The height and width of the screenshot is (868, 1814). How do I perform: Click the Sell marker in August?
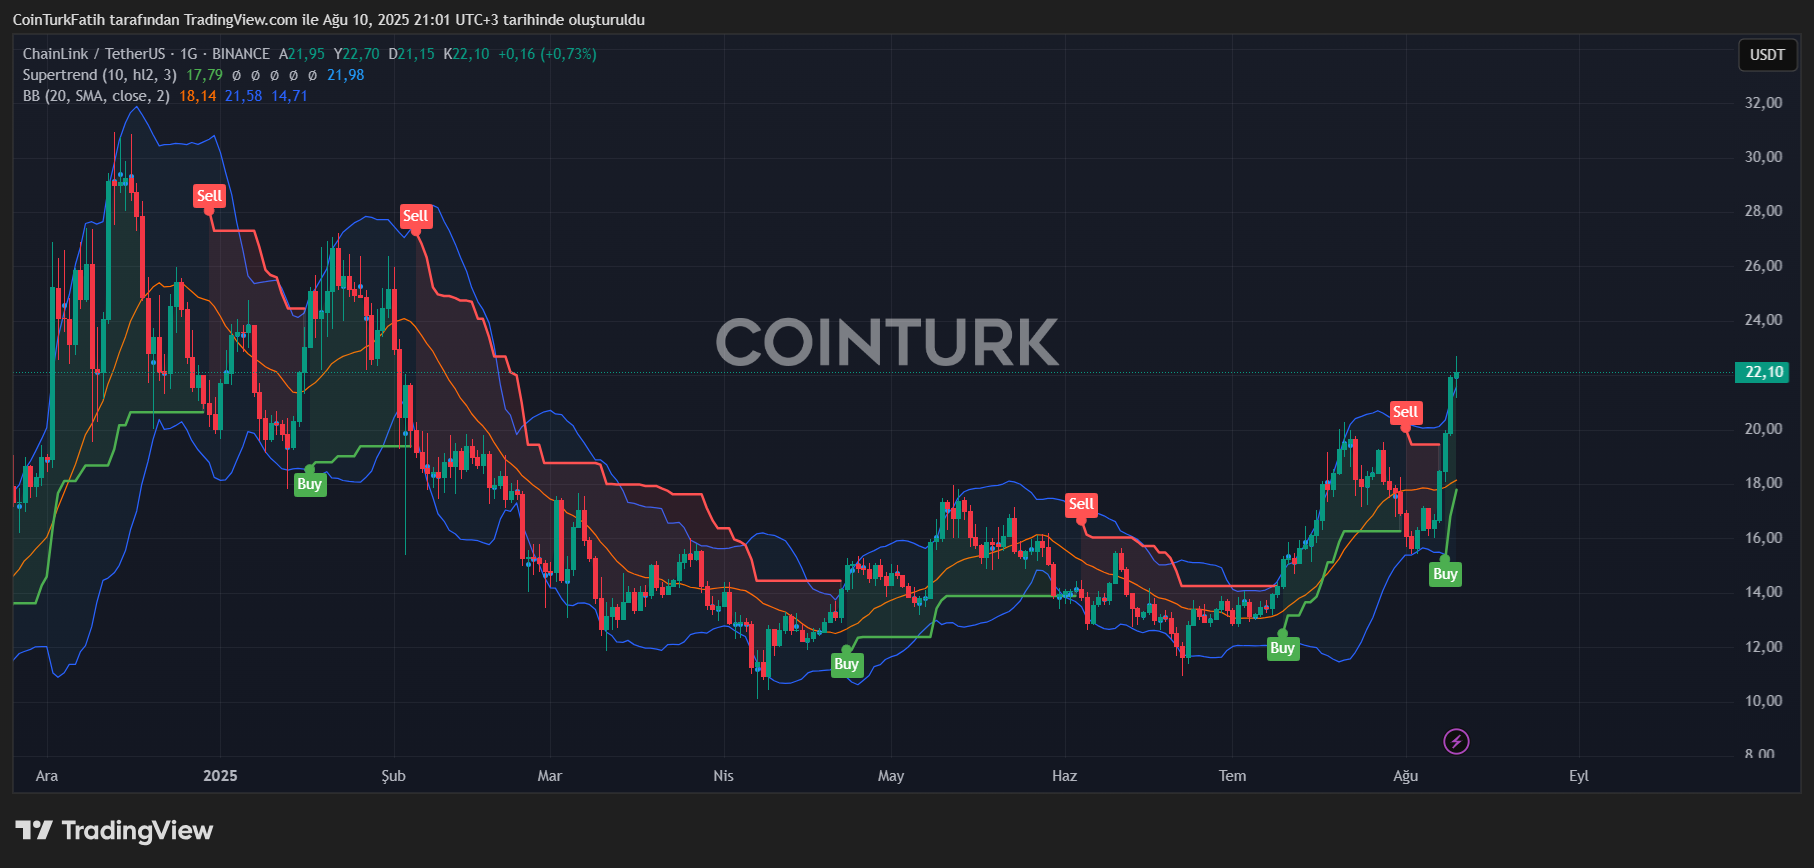tap(1405, 412)
